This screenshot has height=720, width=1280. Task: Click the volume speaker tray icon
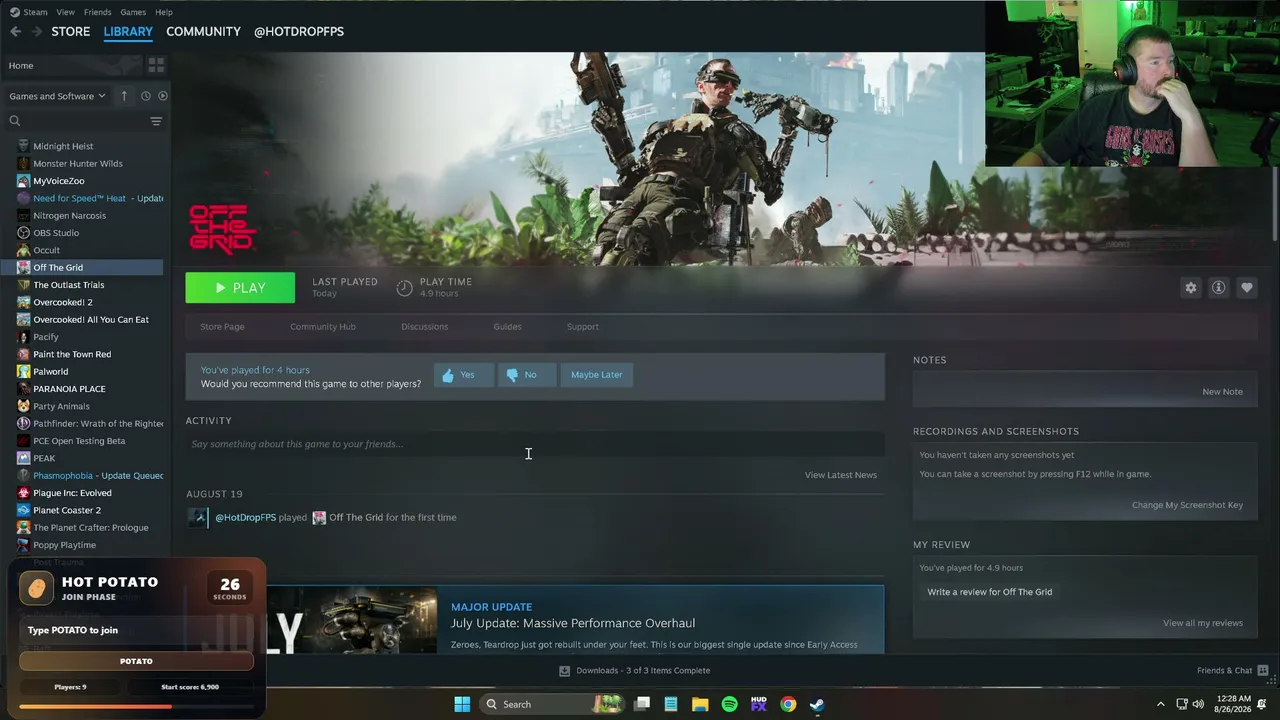(x=1198, y=704)
